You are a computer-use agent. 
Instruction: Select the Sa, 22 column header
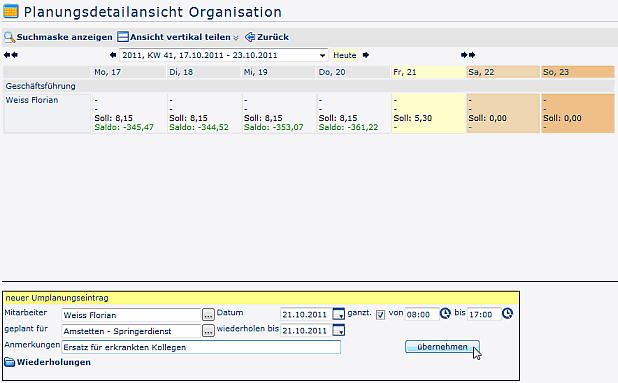503,72
